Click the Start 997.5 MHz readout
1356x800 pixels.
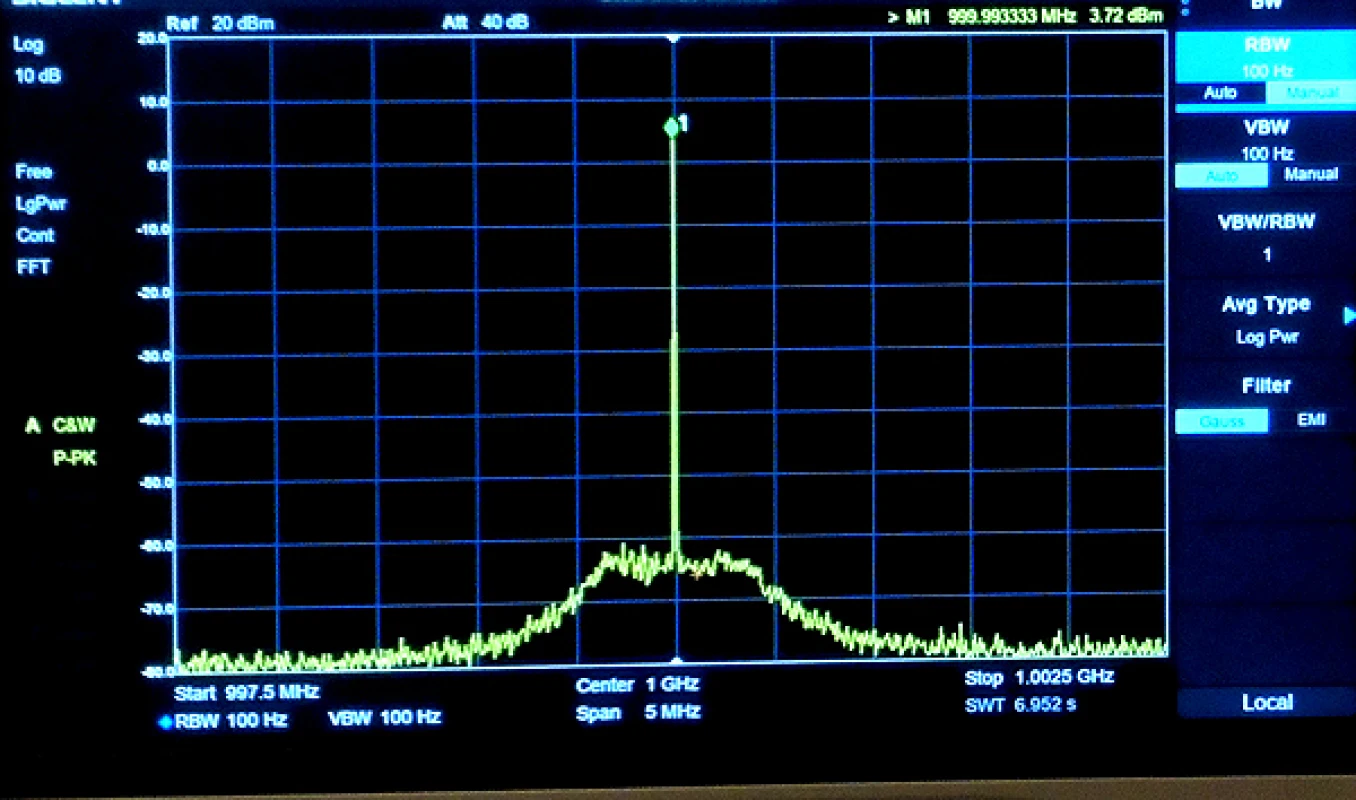point(246,692)
